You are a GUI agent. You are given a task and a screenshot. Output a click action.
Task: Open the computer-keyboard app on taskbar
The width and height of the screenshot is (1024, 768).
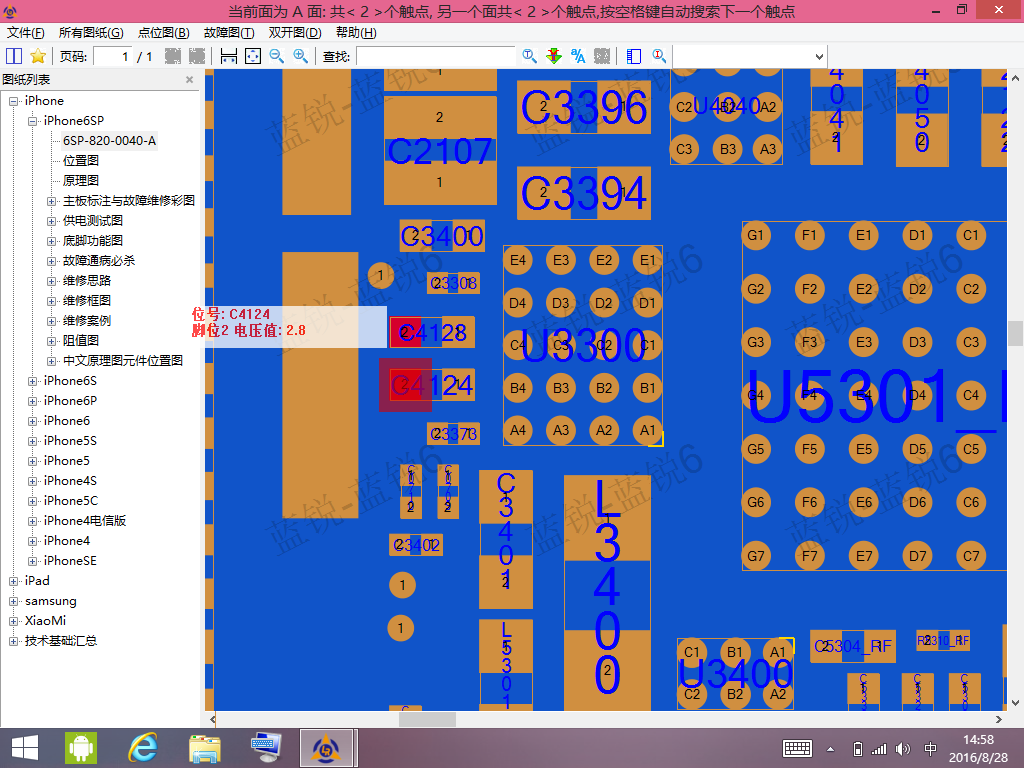[266, 748]
